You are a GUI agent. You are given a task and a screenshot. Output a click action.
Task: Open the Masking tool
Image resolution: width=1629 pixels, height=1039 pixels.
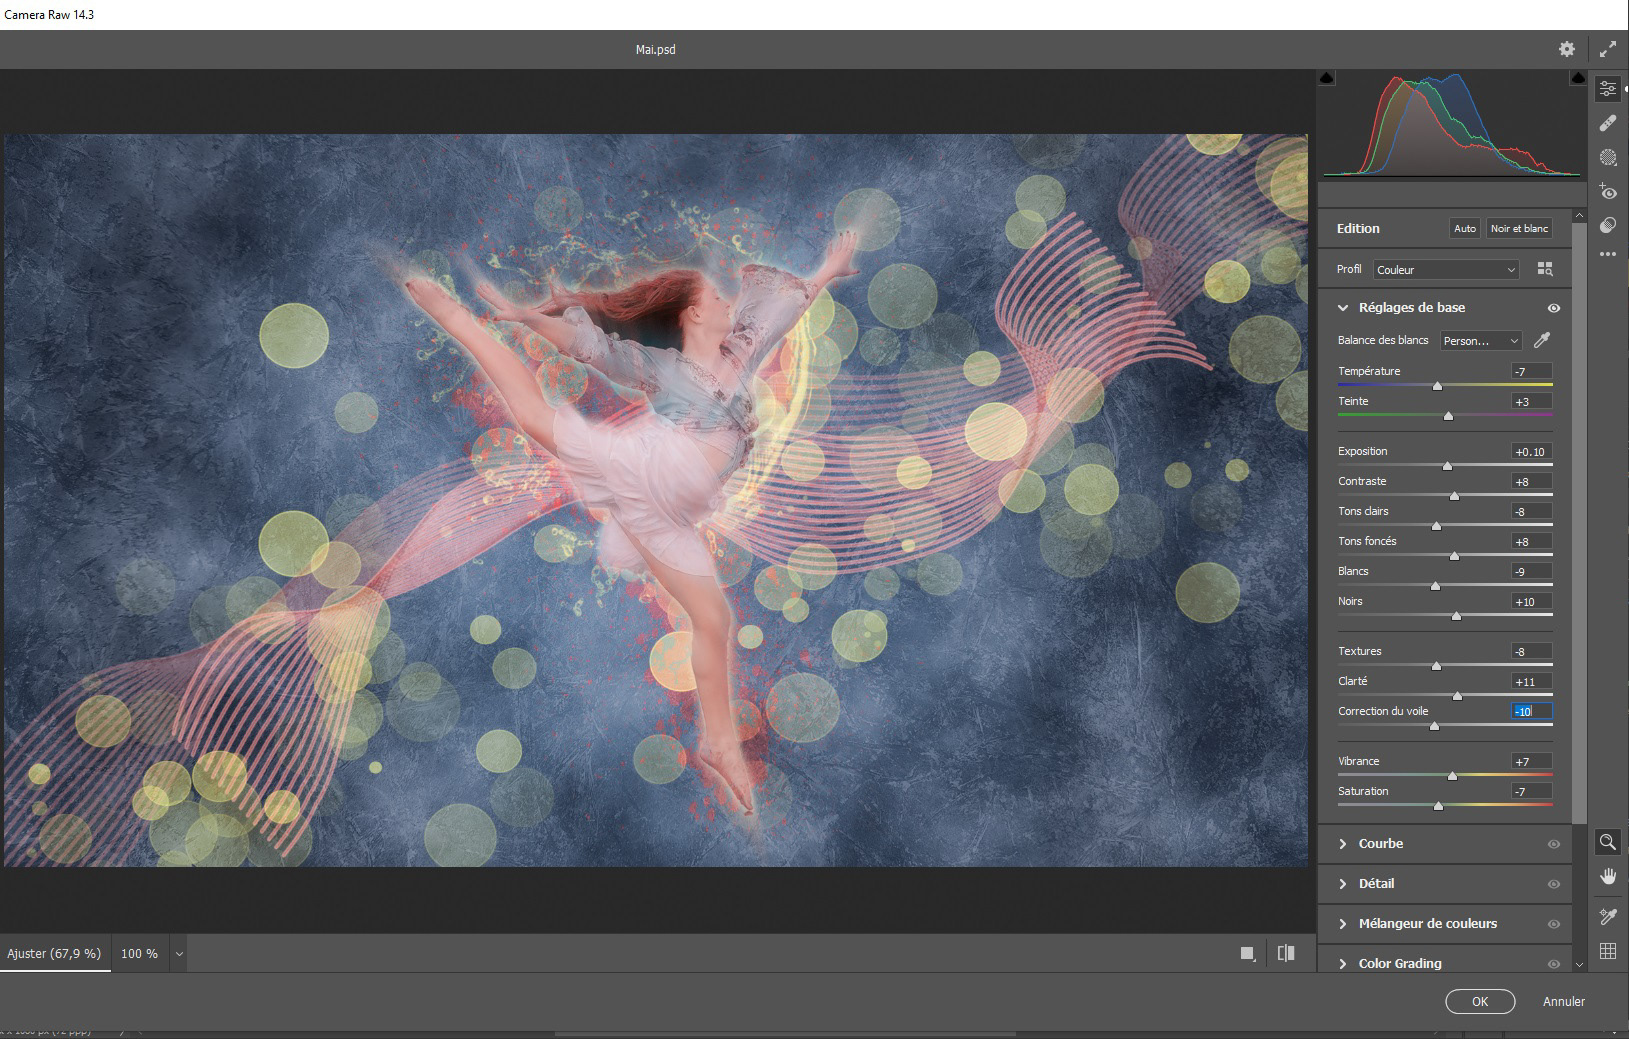coord(1608,157)
